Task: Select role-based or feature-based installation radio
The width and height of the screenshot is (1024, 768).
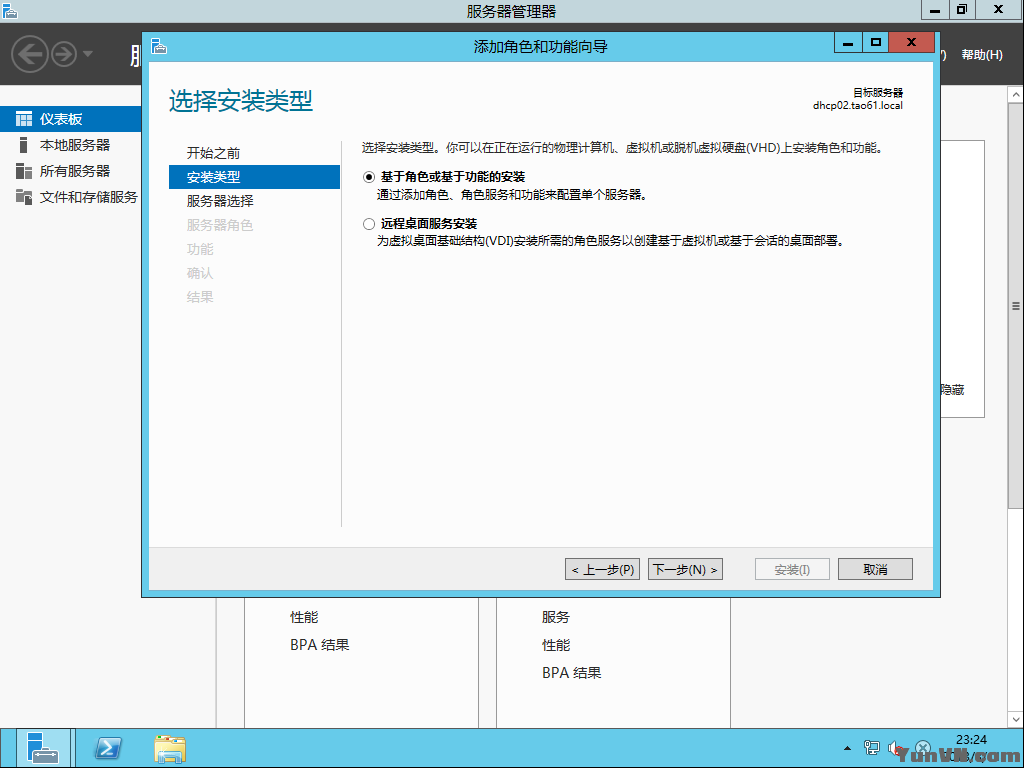Action: 369,177
